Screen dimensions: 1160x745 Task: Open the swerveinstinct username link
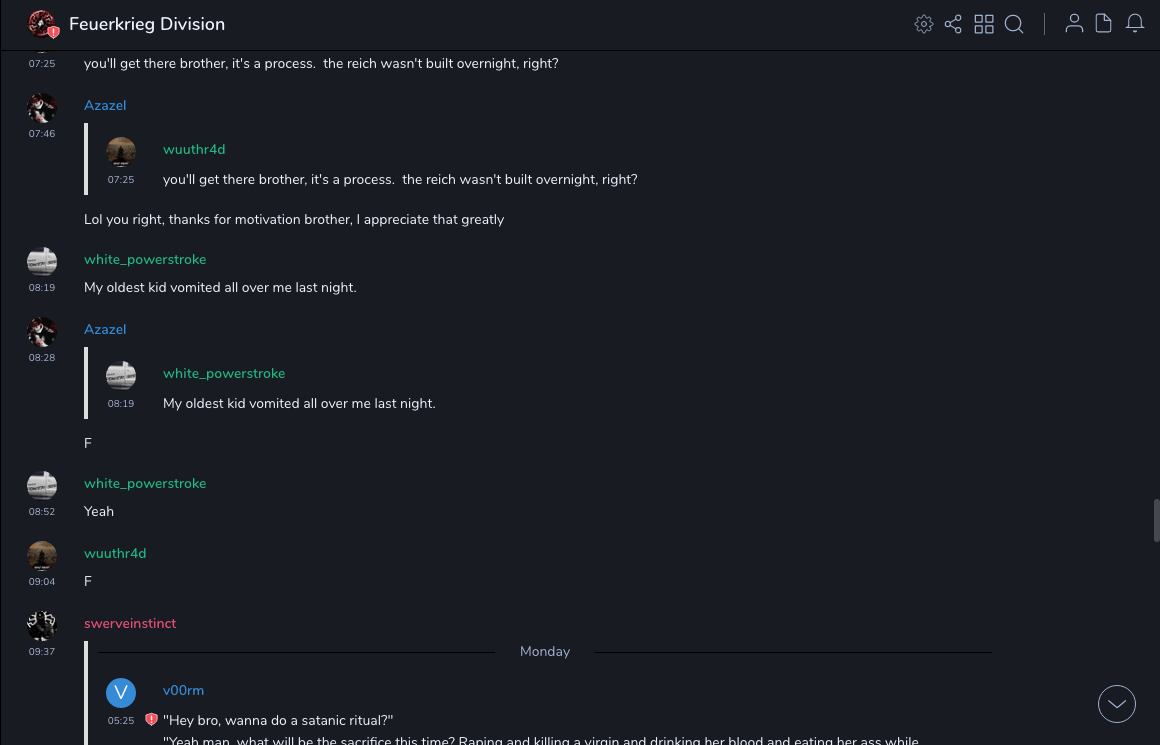pos(130,624)
